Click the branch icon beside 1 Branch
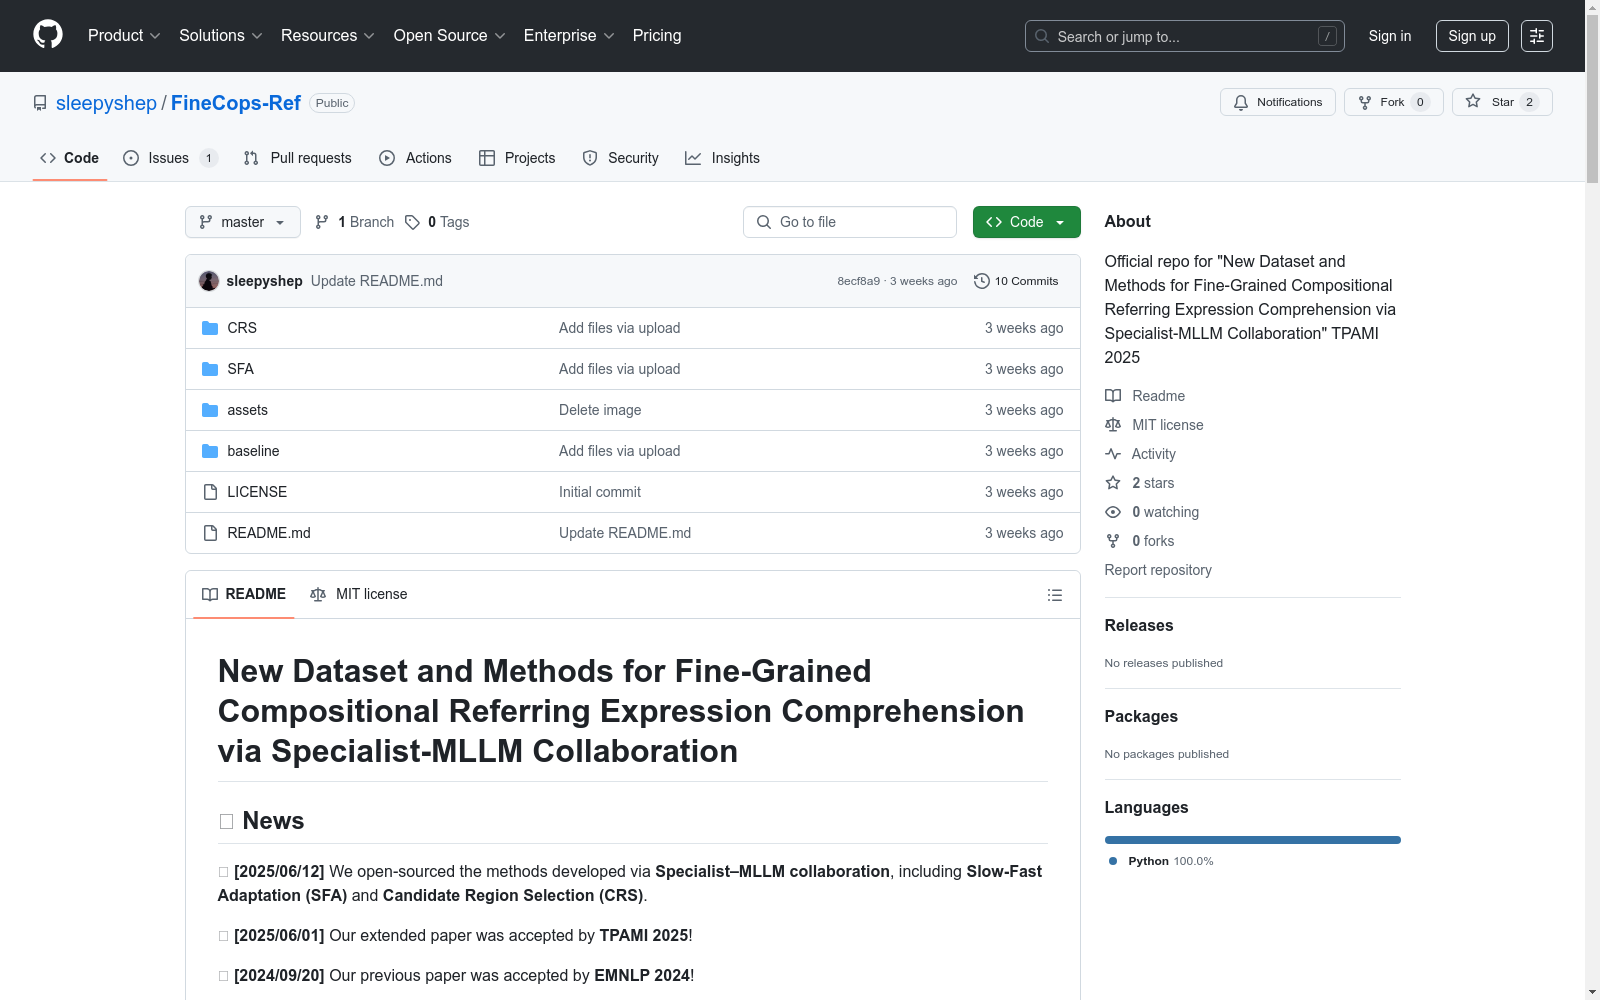Viewport: 1600px width, 1000px height. (x=322, y=222)
